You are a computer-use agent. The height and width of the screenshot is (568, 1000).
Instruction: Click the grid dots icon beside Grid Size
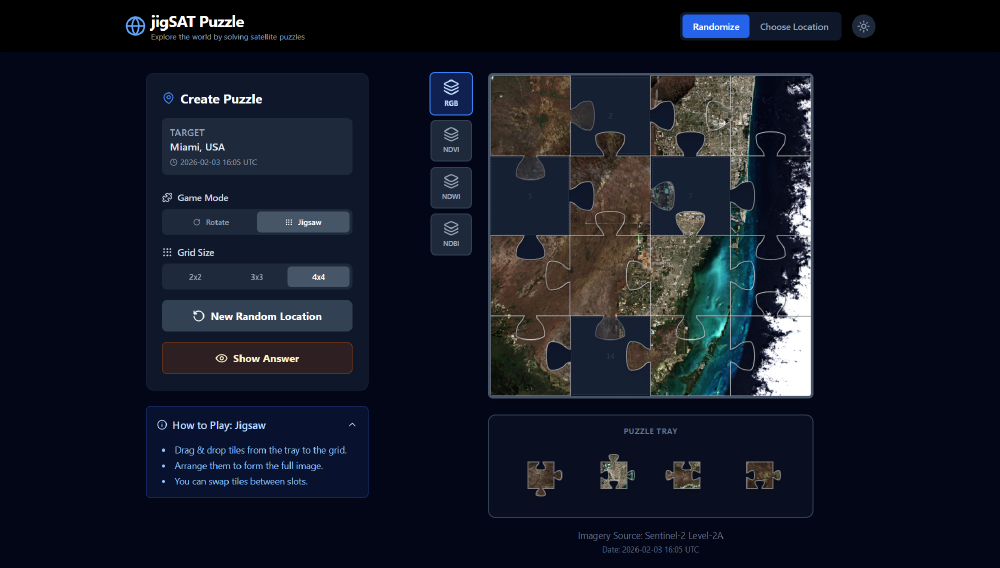pyautogui.click(x=167, y=252)
